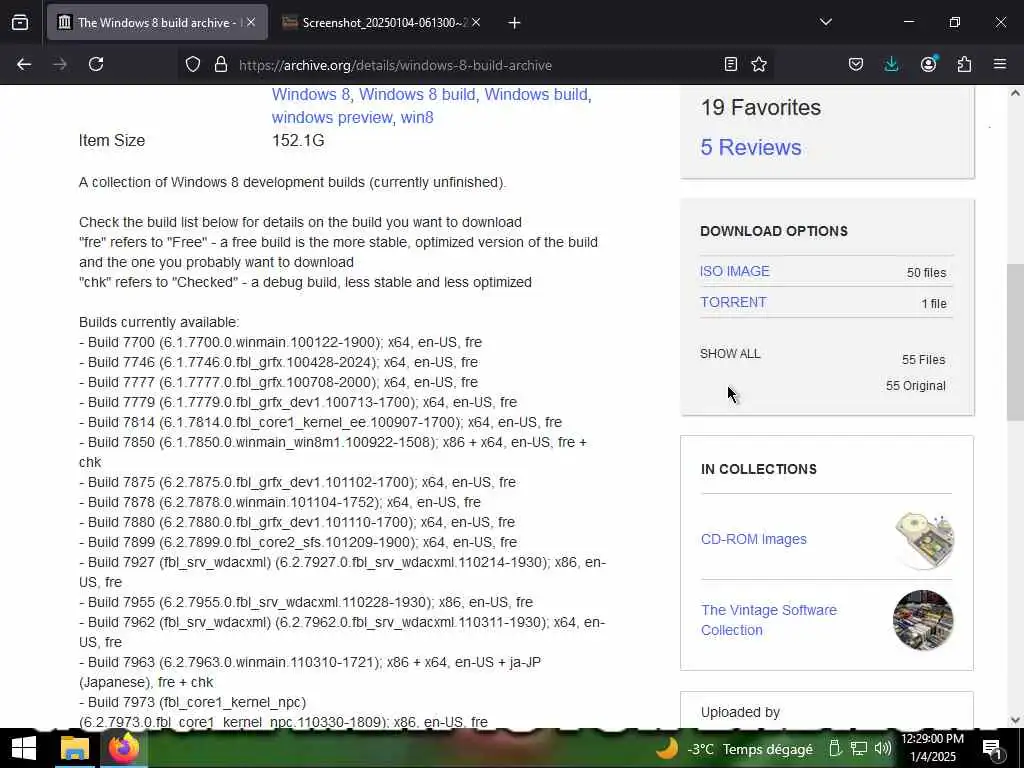
Task: Open the network tray icon
Action: pos(858,749)
